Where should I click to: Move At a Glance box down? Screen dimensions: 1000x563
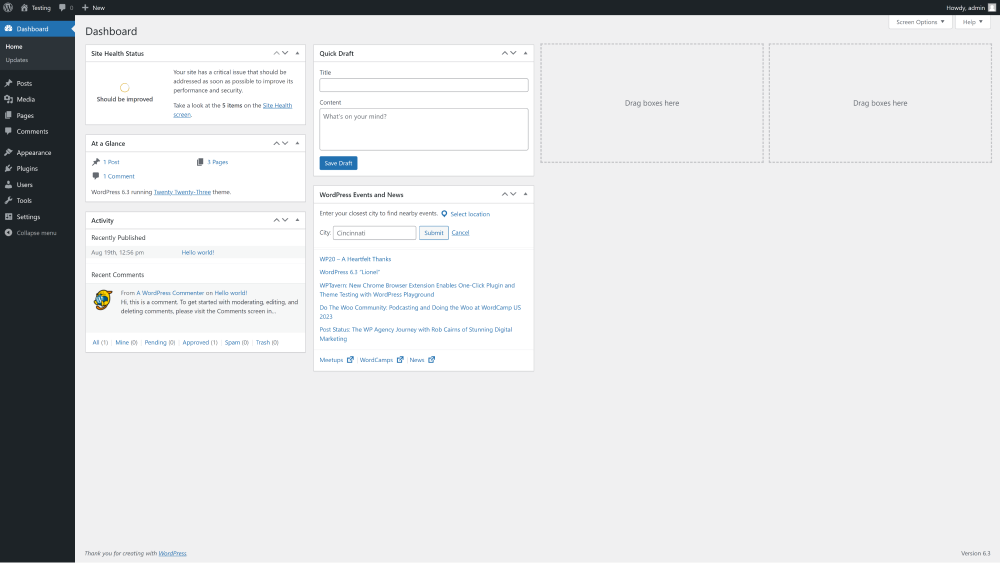coord(285,143)
